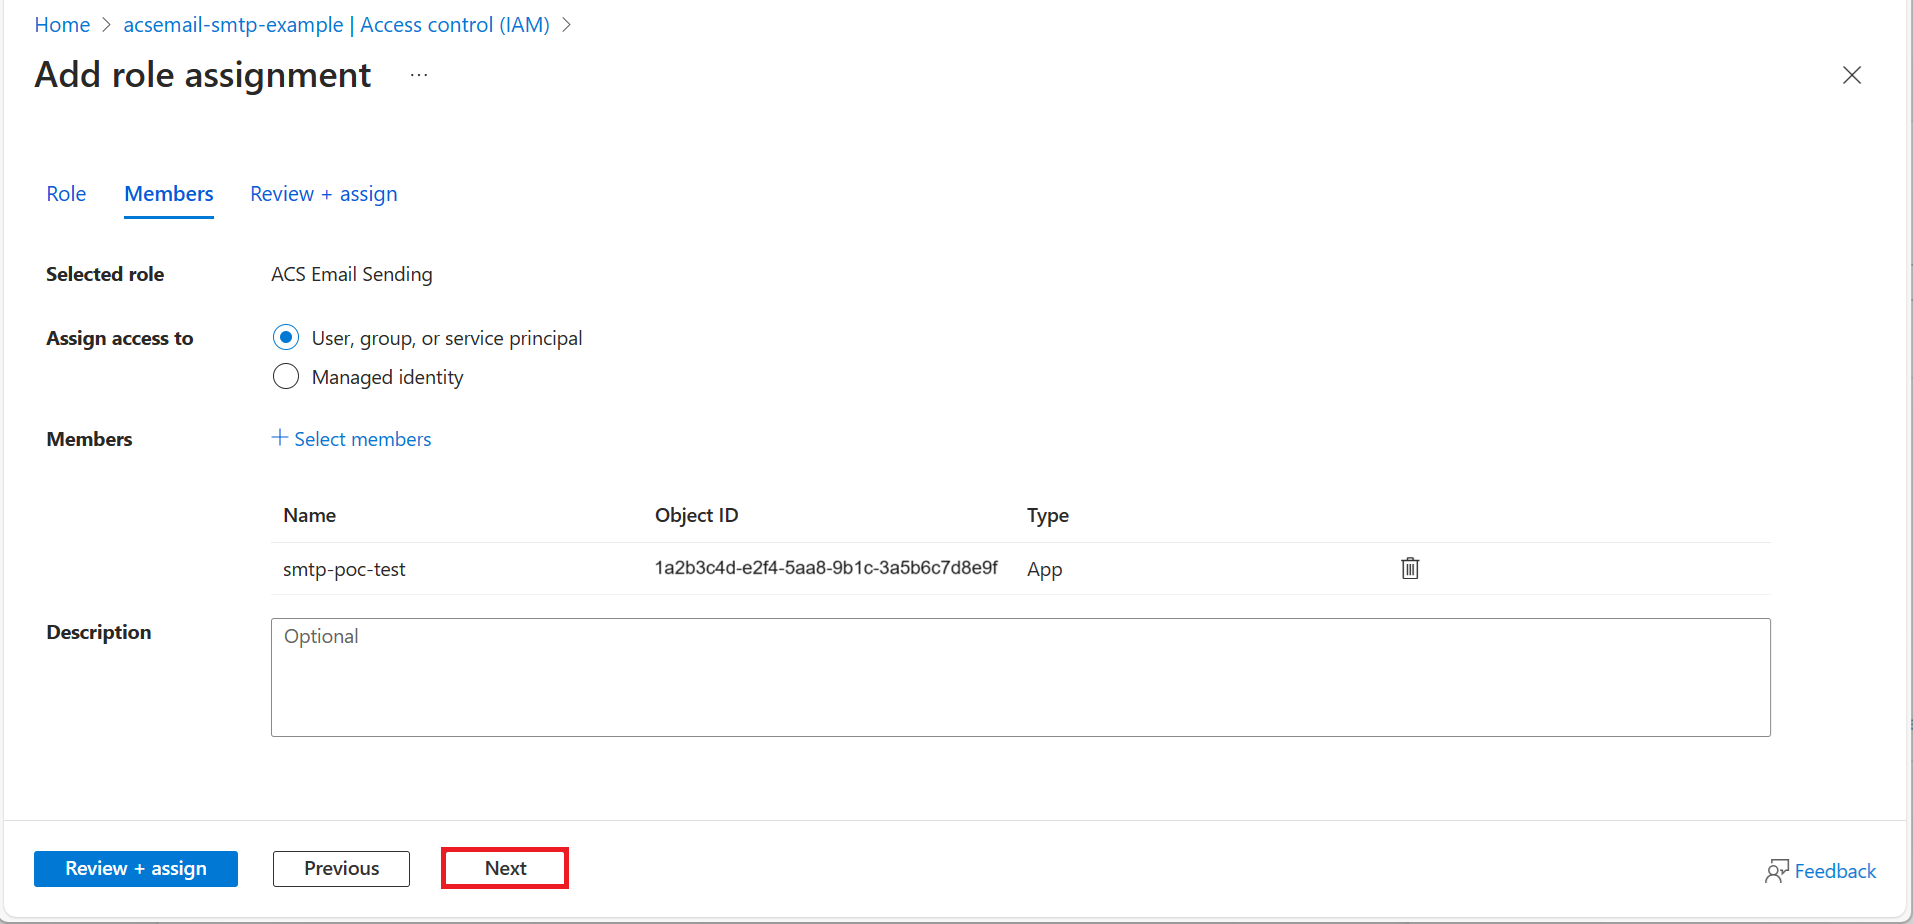Enable the currently selected access assignment radio
1913x924 pixels.
(286, 337)
